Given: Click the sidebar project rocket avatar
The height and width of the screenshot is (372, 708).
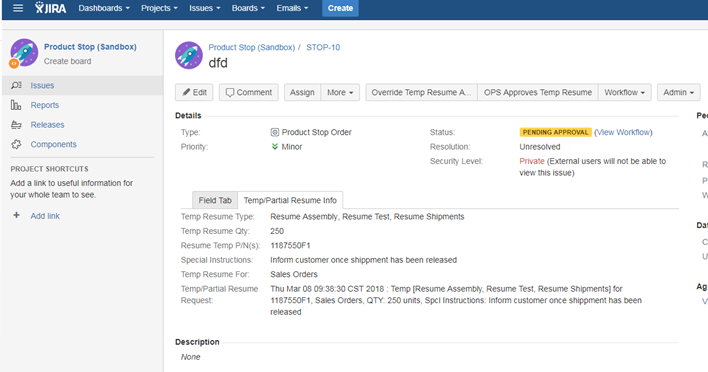Looking at the screenshot, I should [x=23, y=53].
